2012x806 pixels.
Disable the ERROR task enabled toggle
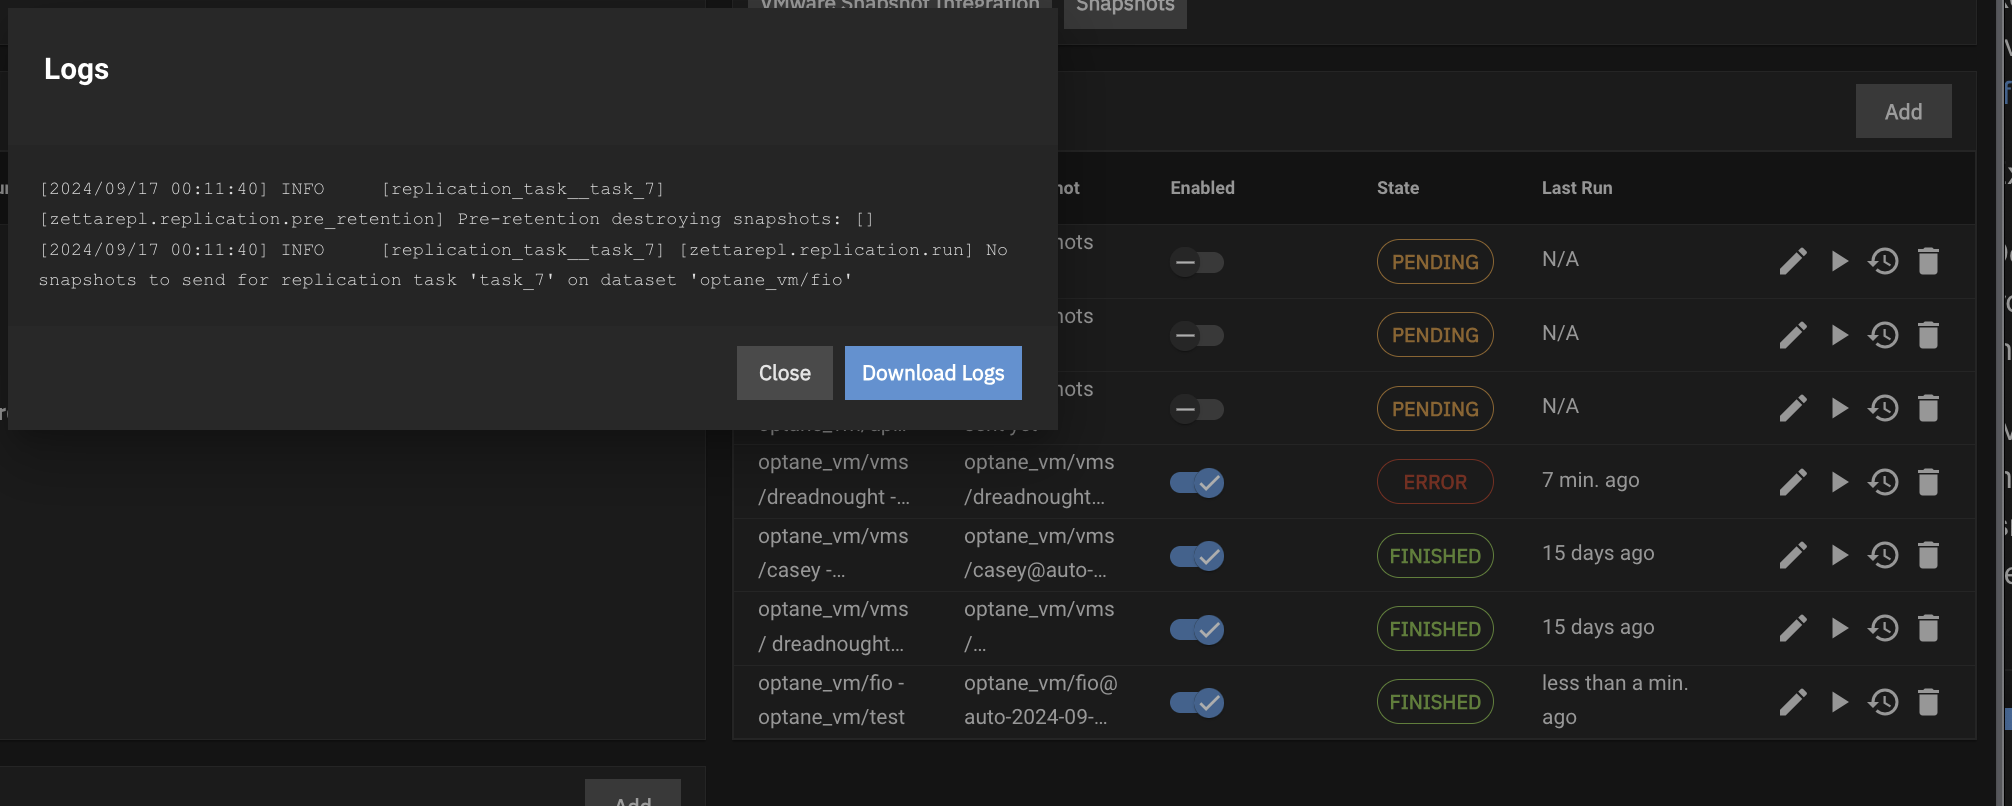click(x=1196, y=483)
